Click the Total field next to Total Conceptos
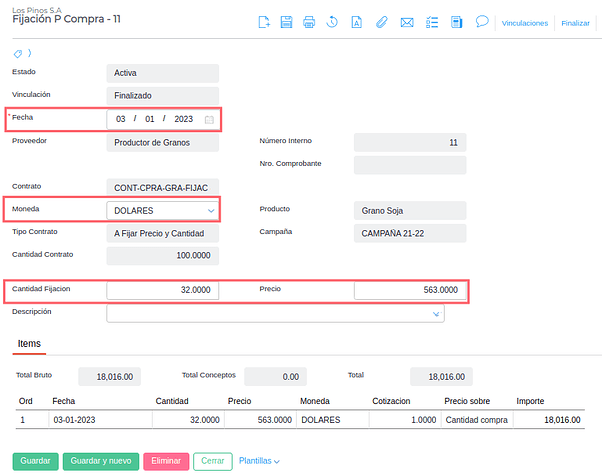Viewport: 602px width, 473px height. tap(442, 377)
